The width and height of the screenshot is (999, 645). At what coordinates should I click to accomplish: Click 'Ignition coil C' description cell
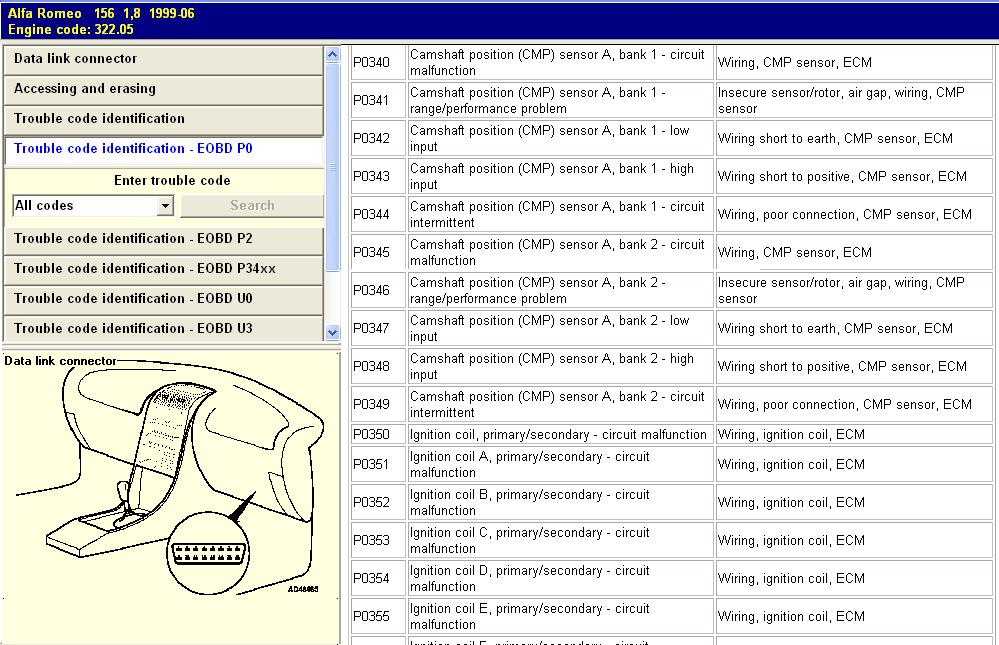[561, 540]
